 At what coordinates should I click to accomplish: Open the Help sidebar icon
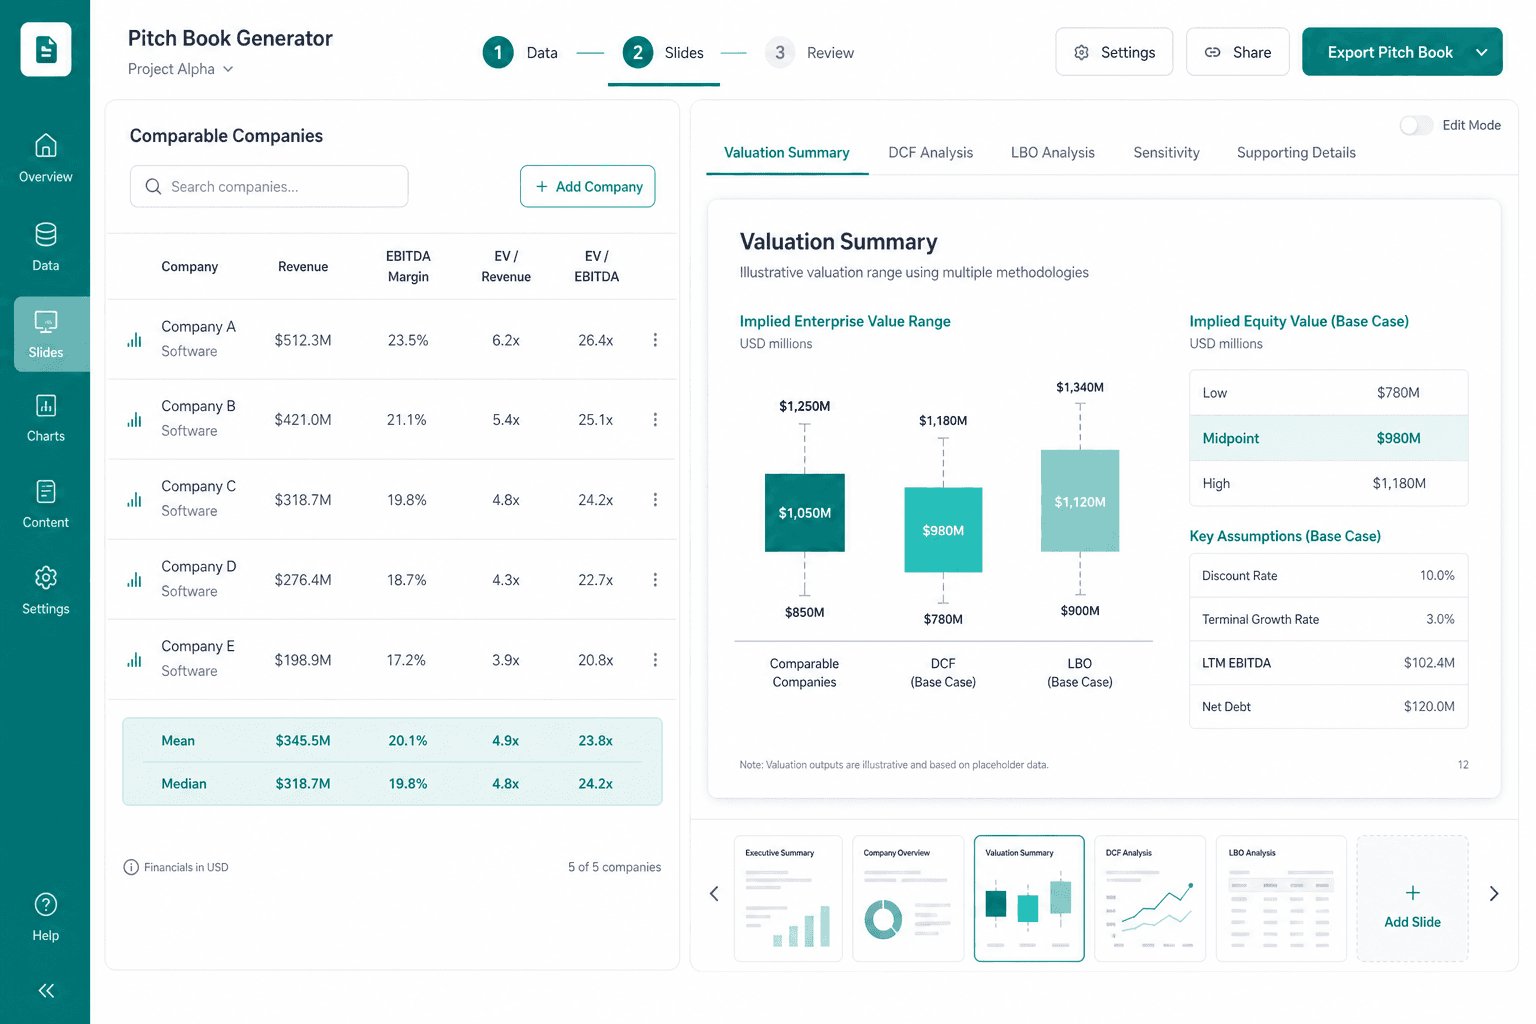coord(46,917)
